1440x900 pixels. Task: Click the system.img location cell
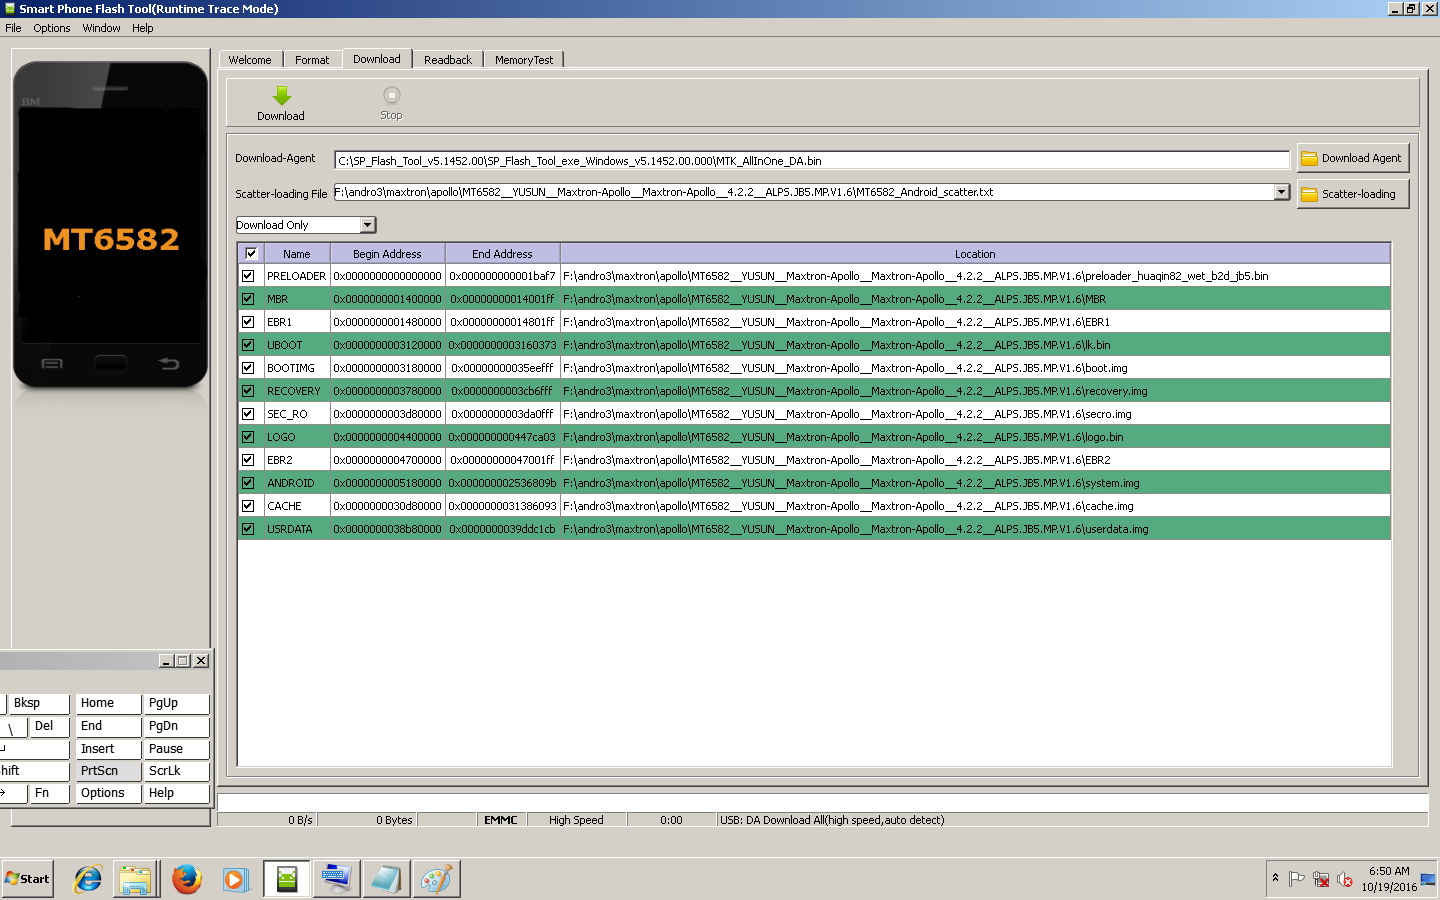coord(975,483)
